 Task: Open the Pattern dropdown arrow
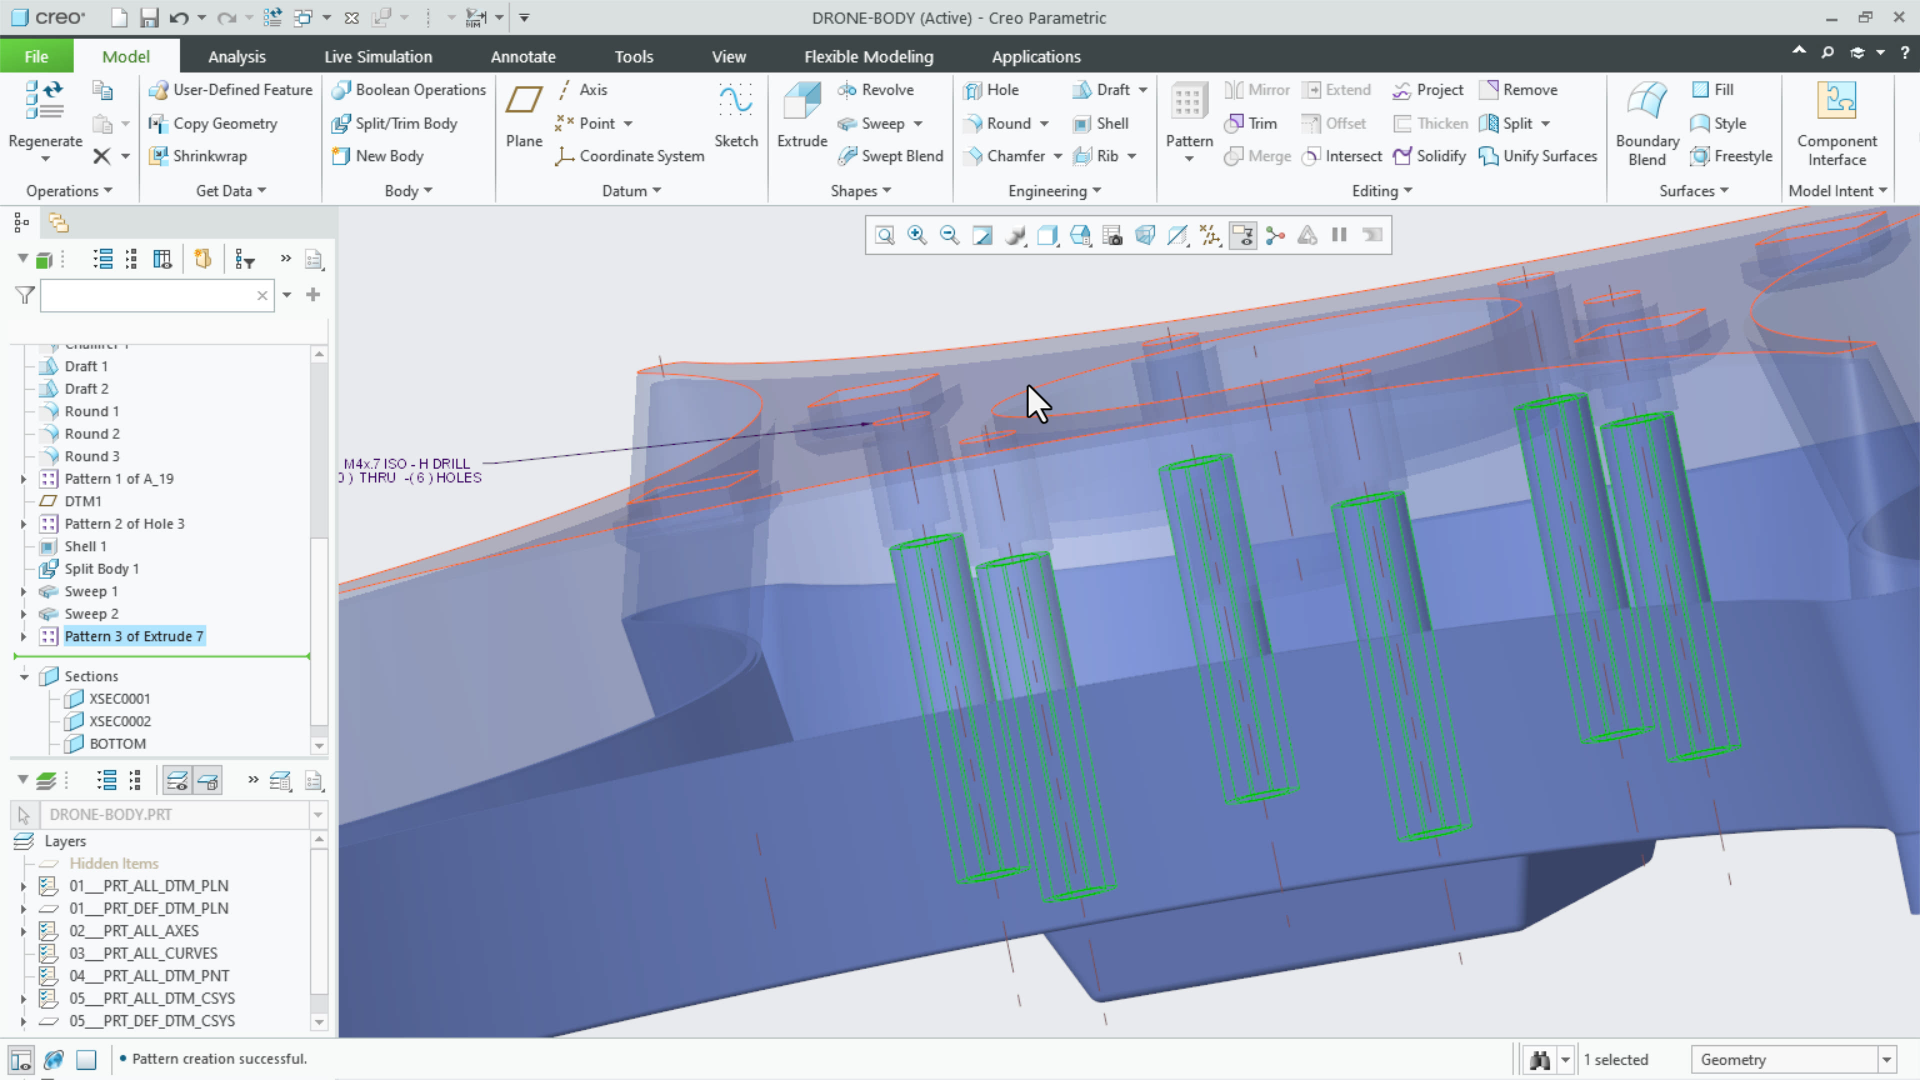pyautogui.click(x=1188, y=158)
